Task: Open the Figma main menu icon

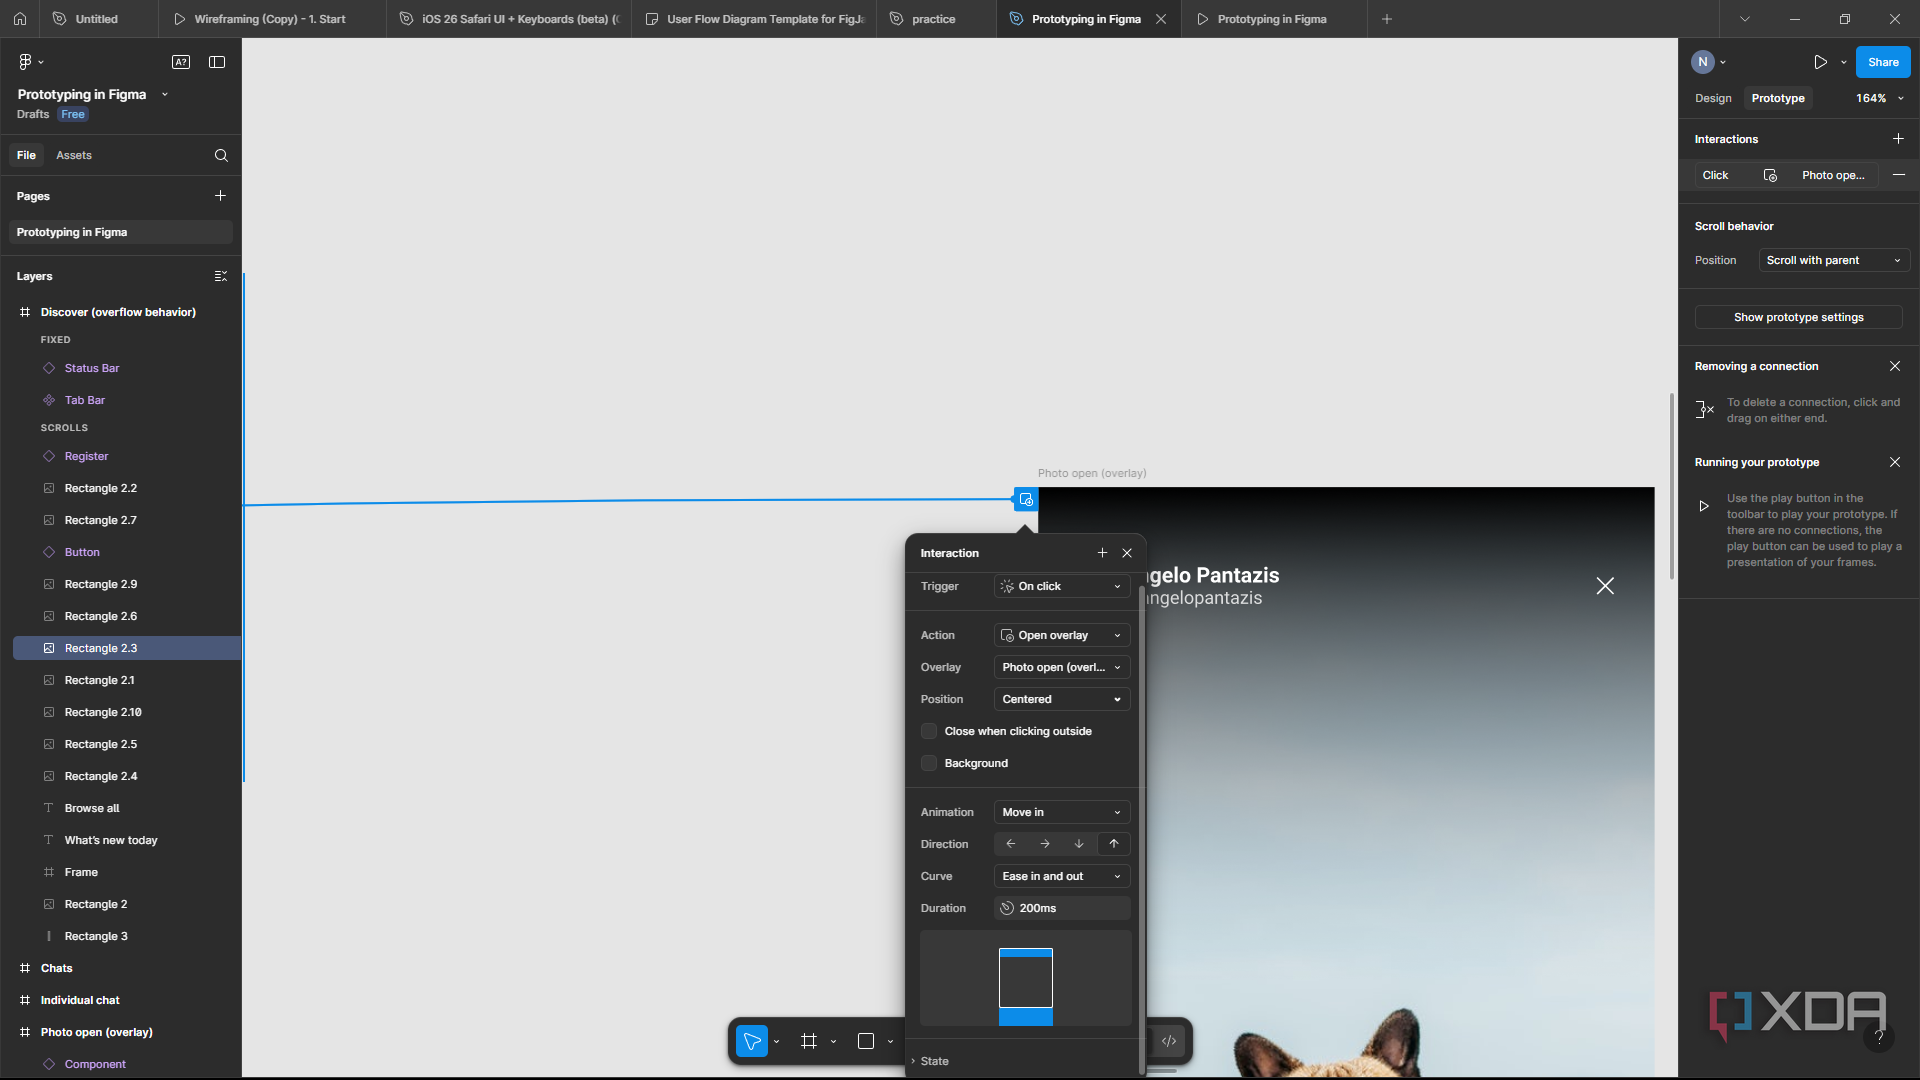Action: (26, 62)
